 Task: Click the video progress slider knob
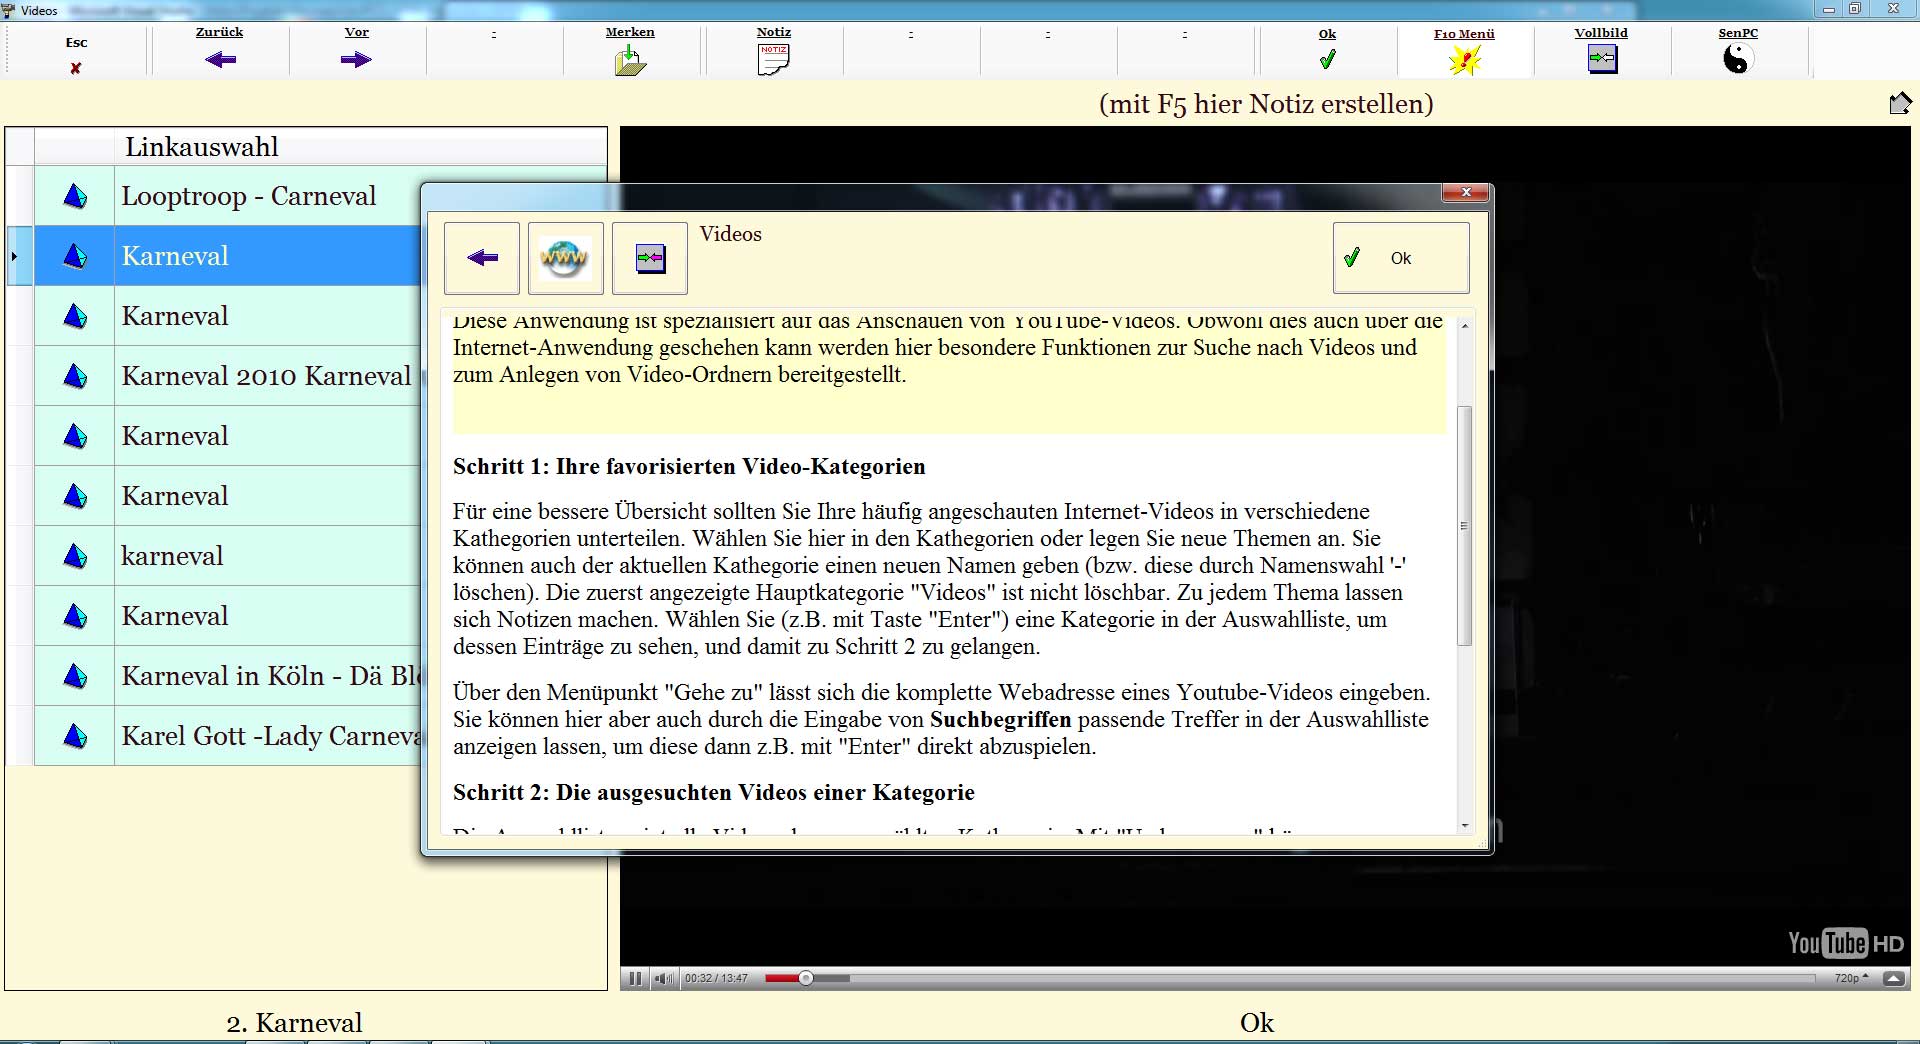point(806,978)
